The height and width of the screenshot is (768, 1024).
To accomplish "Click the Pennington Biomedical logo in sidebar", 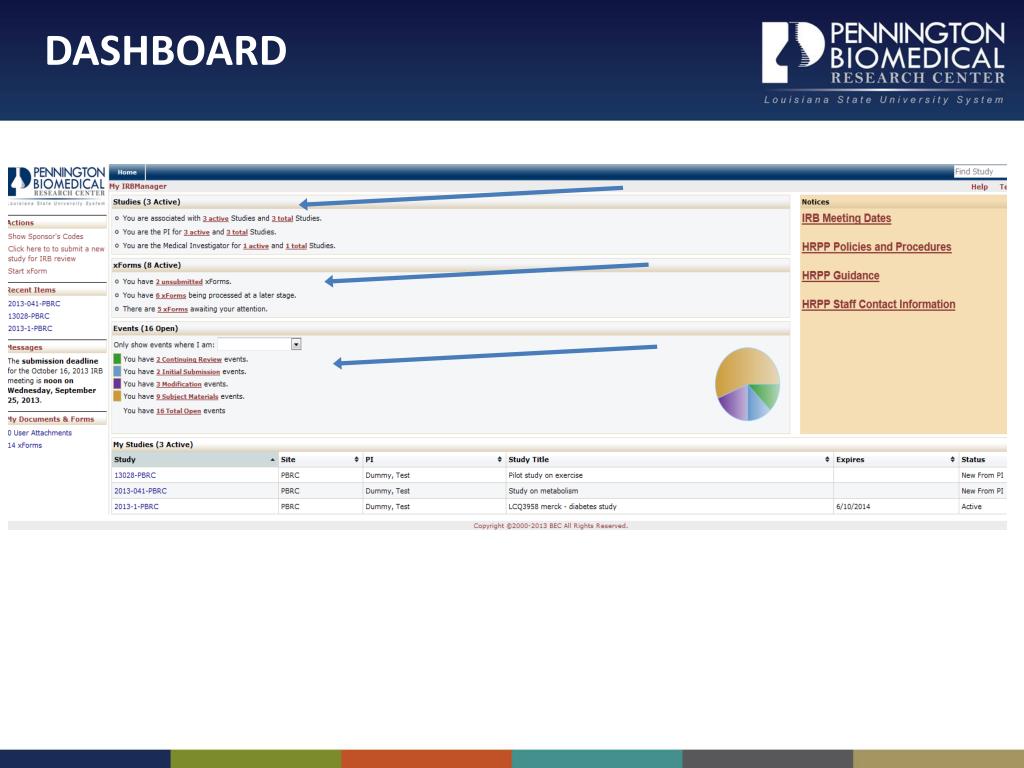I will click(56, 185).
